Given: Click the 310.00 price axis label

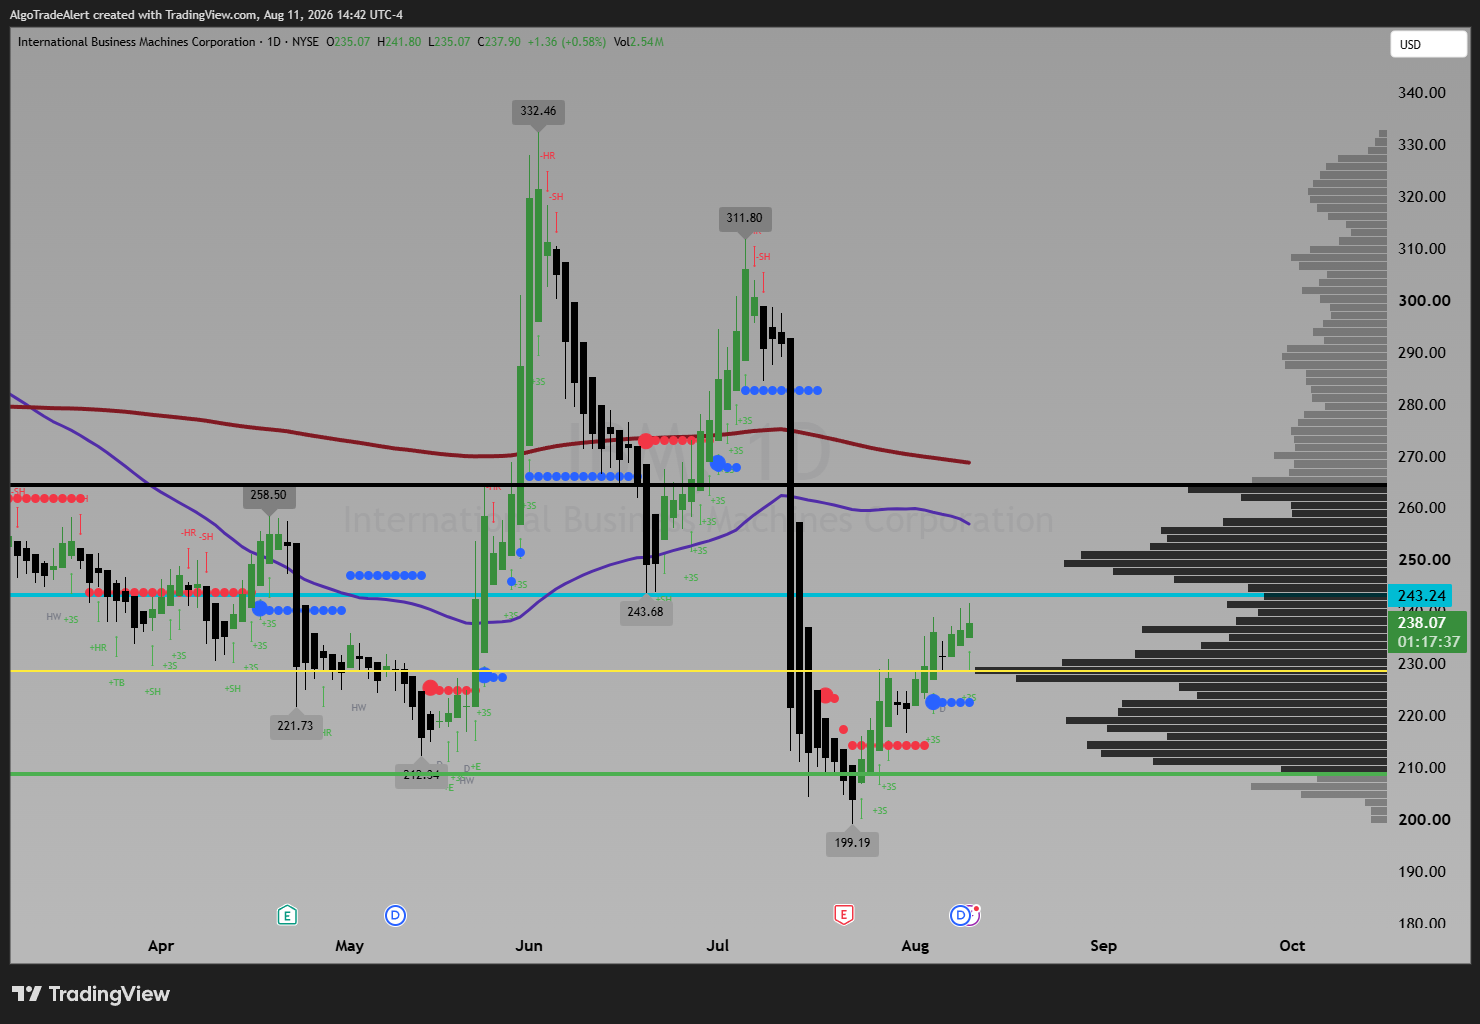Looking at the screenshot, I should click(x=1422, y=249).
